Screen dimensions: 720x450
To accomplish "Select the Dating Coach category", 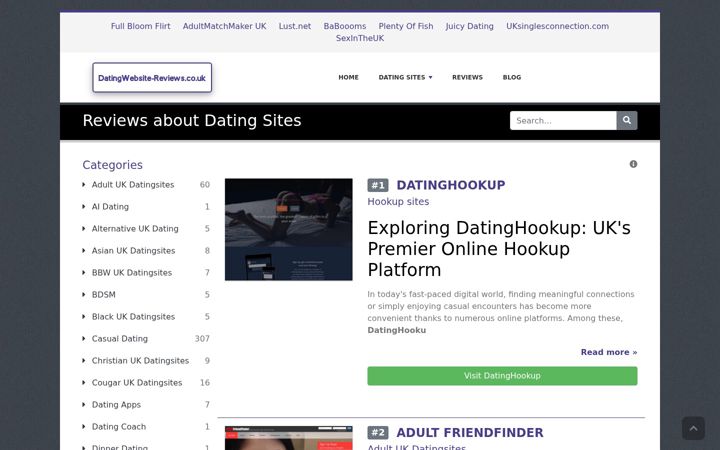I will (119, 427).
